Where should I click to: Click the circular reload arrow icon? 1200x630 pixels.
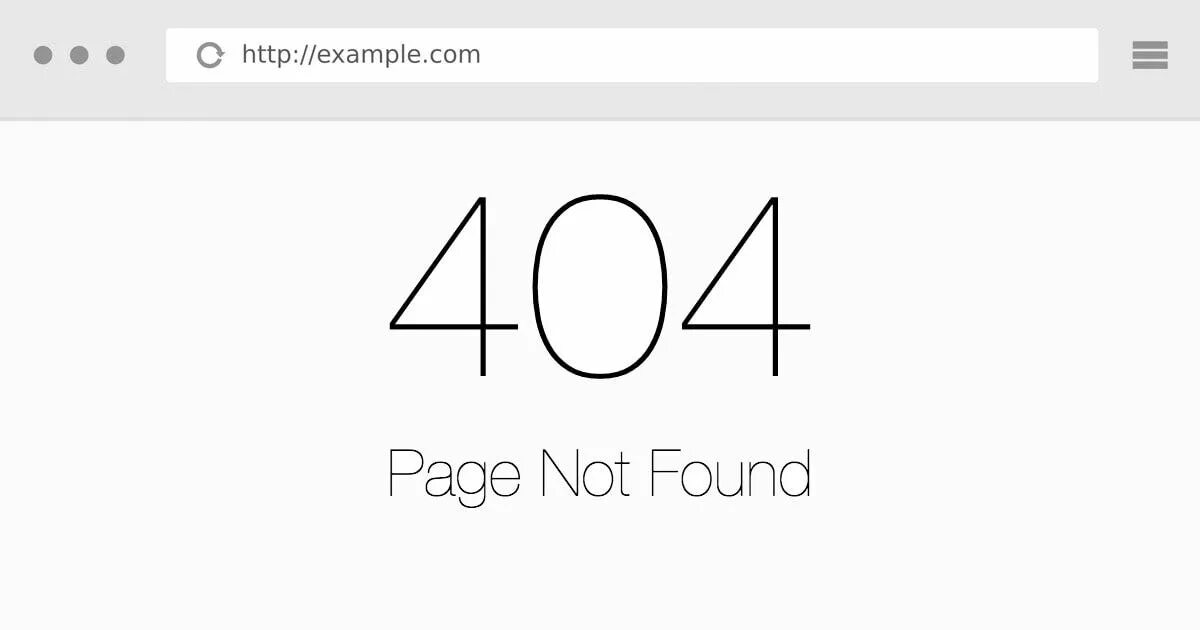(210, 55)
